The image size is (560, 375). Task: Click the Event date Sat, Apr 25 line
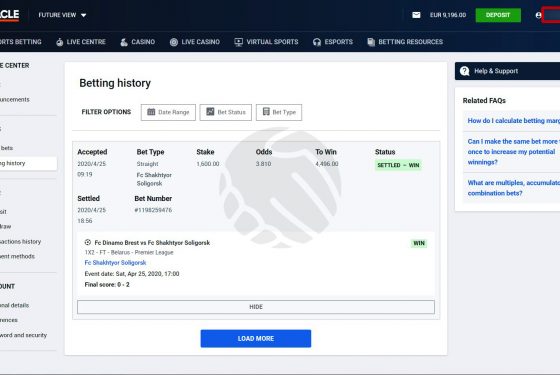pyautogui.click(x=132, y=274)
